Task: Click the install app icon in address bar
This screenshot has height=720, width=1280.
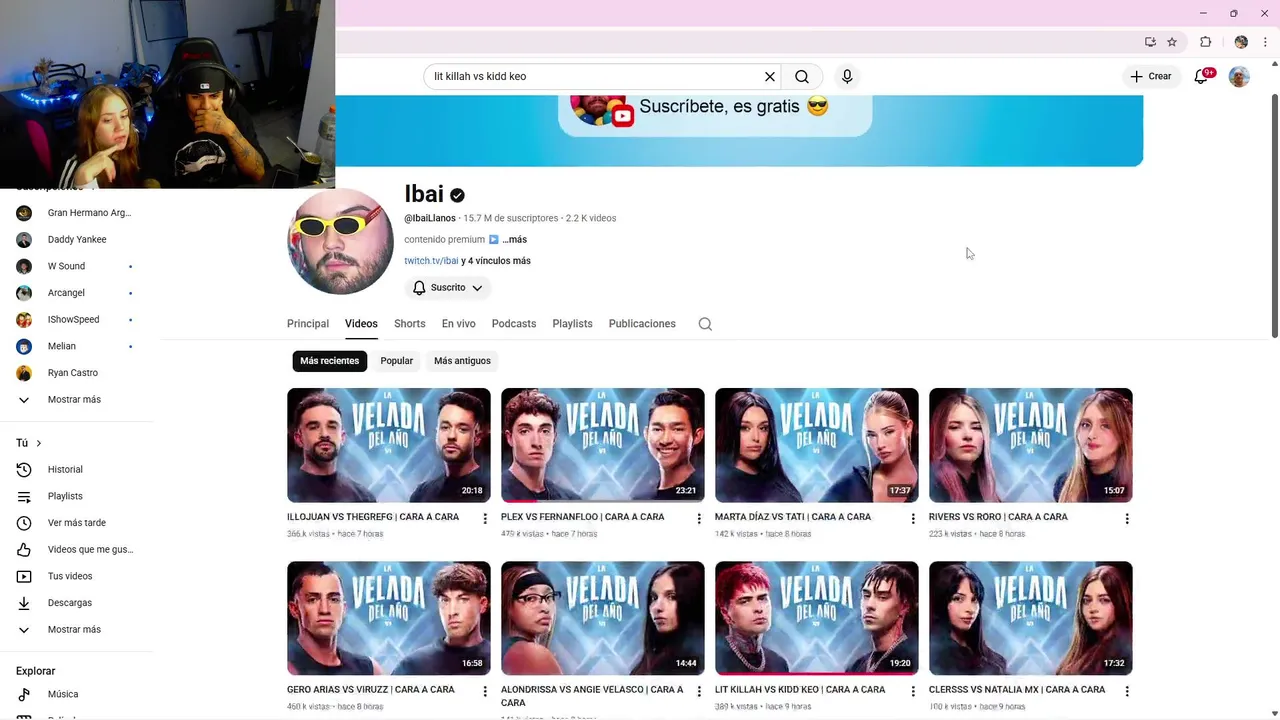Action: (1150, 42)
